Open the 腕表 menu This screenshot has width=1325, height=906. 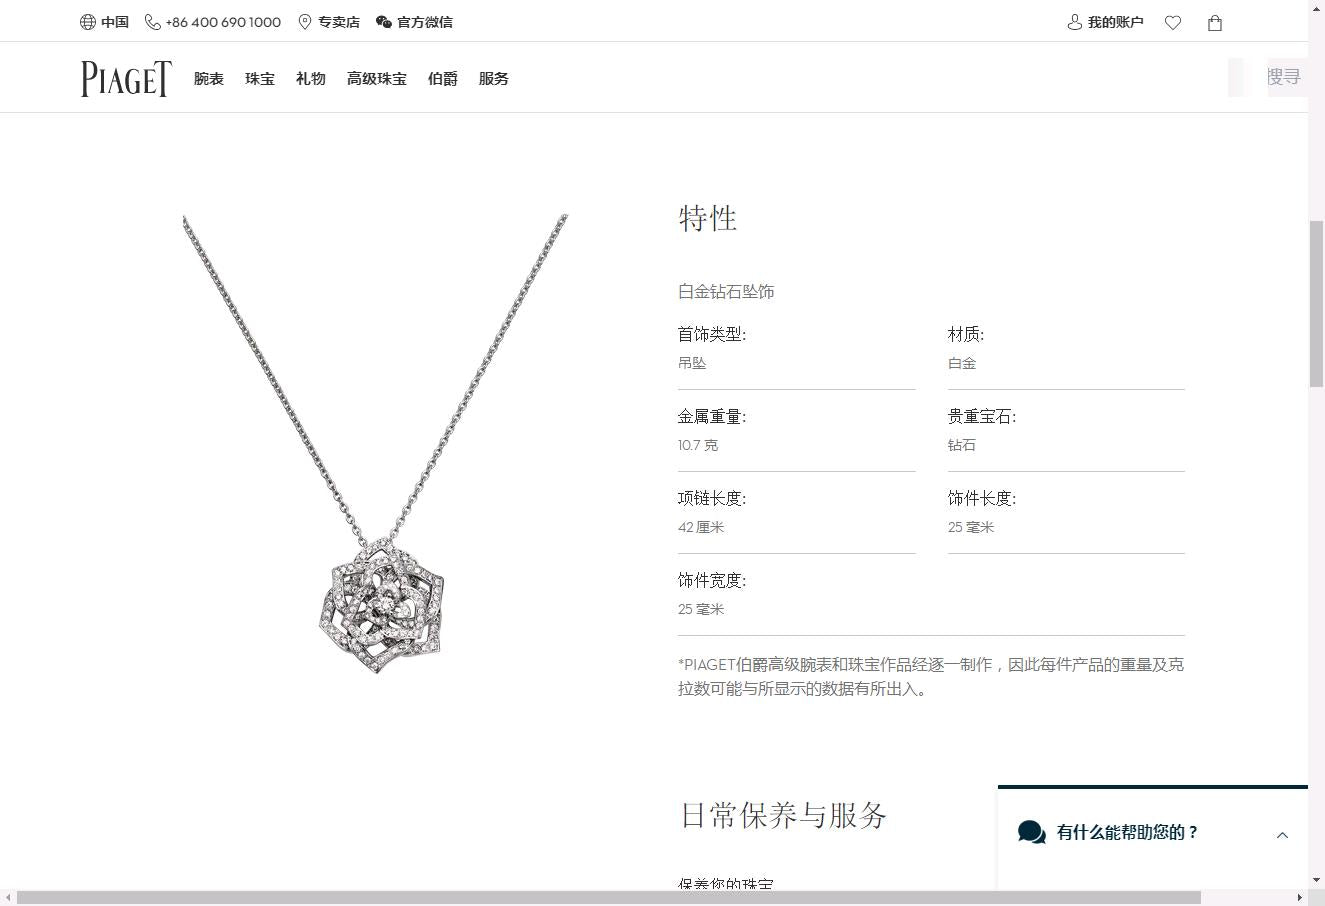point(209,78)
